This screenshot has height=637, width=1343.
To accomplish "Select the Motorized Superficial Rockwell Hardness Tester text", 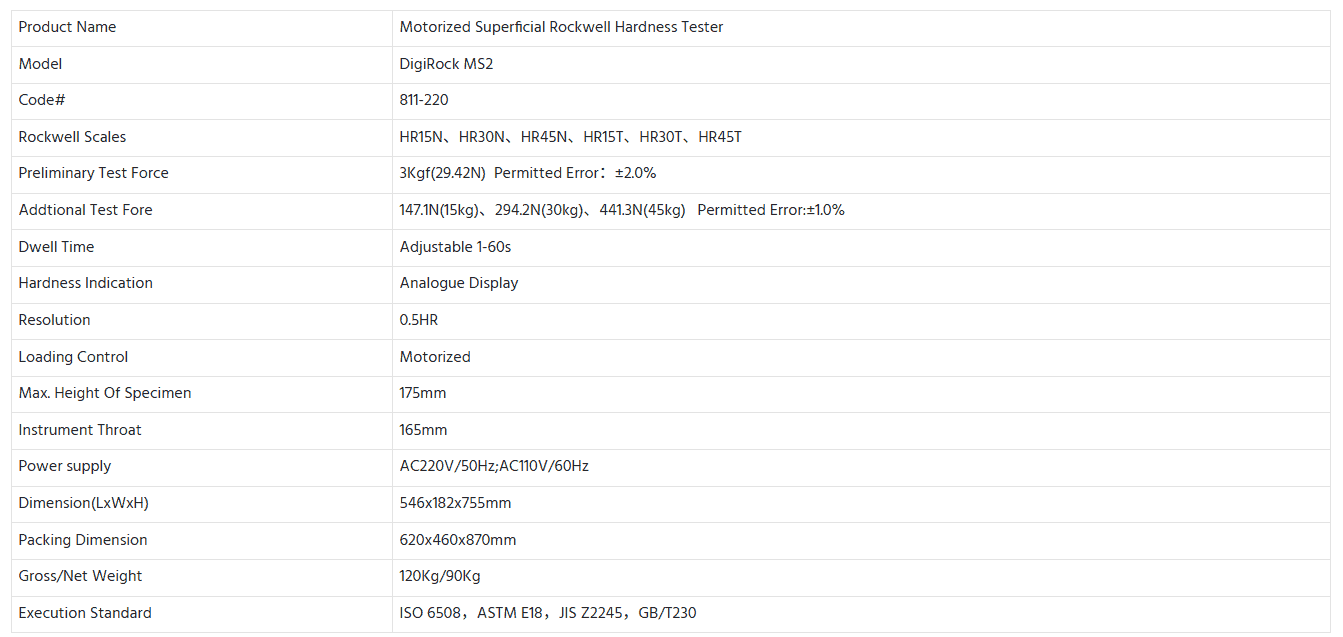I will (x=561, y=27).
